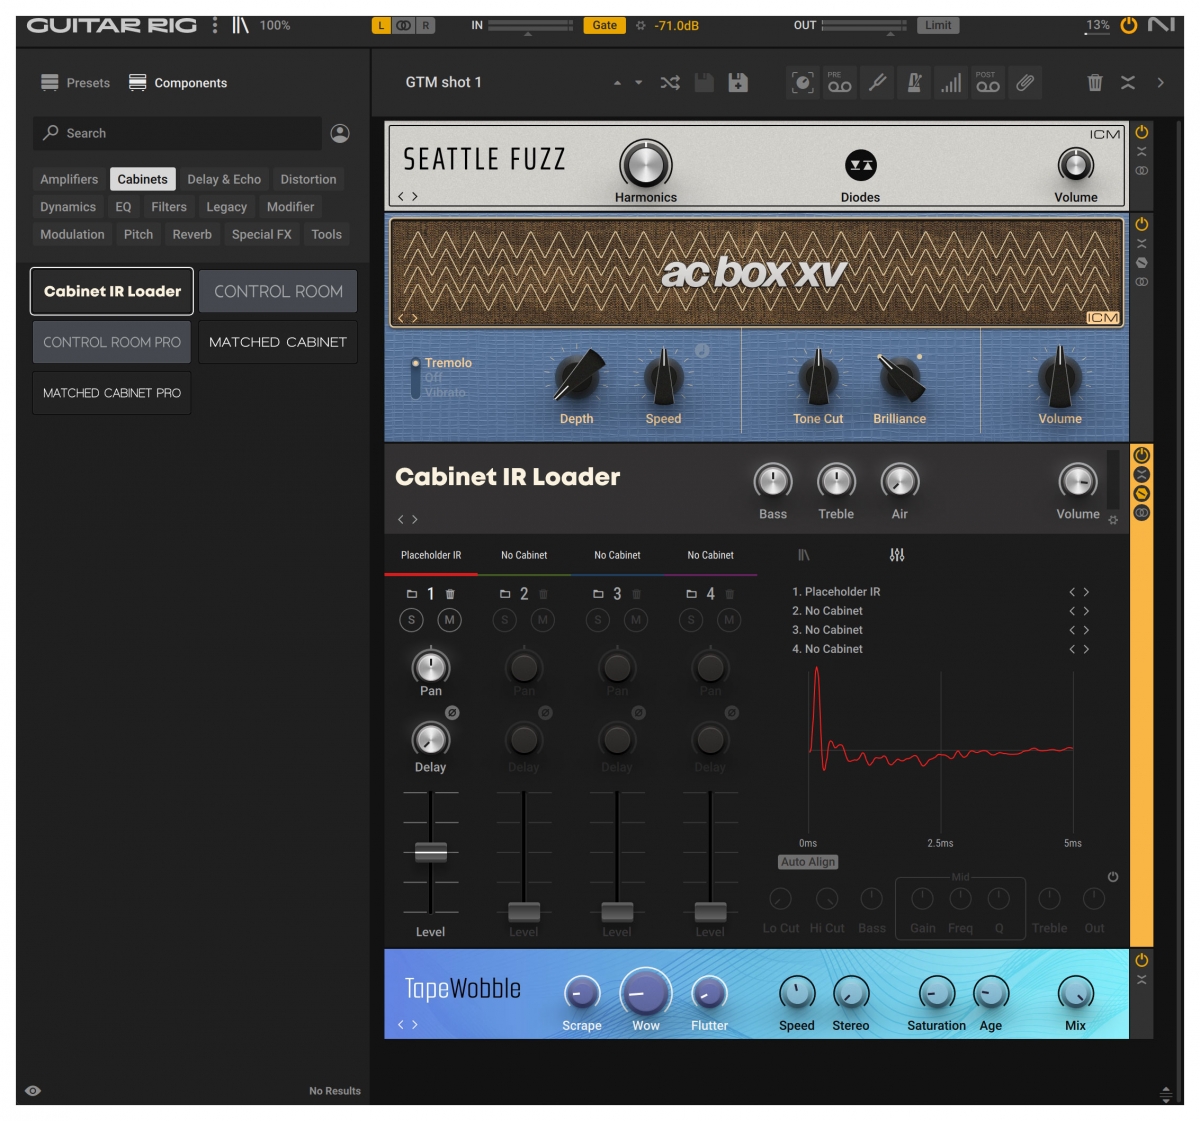Select the Delay & Echo category tag
The height and width of the screenshot is (1121, 1200).
tap(224, 179)
